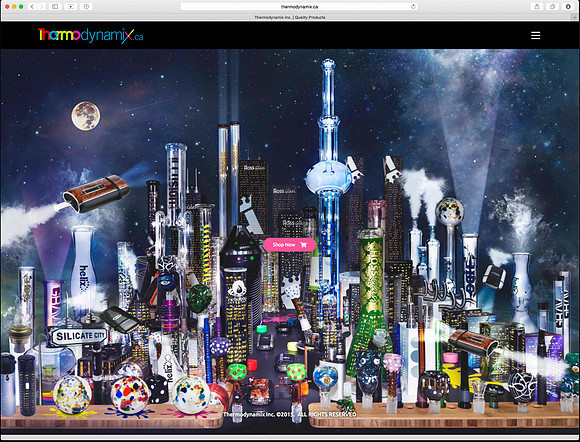Screen dimensions: 580x442
Task: Open Safari's history clock button
Action: [86, 6]
